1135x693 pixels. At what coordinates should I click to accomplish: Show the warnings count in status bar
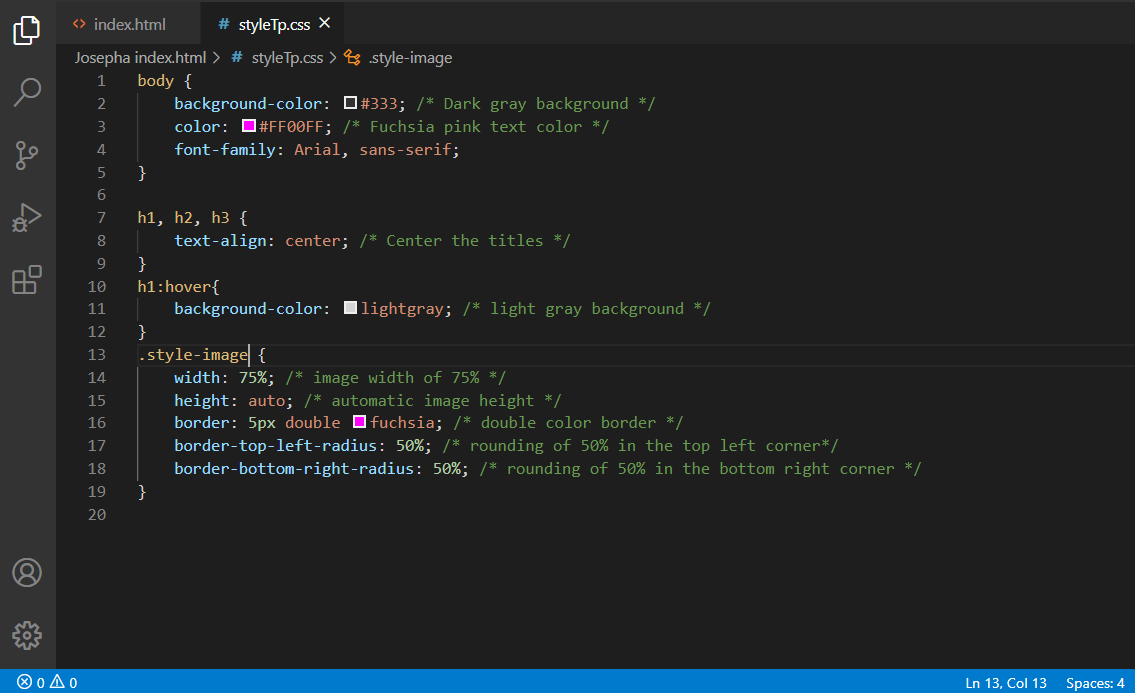[64, 682]
